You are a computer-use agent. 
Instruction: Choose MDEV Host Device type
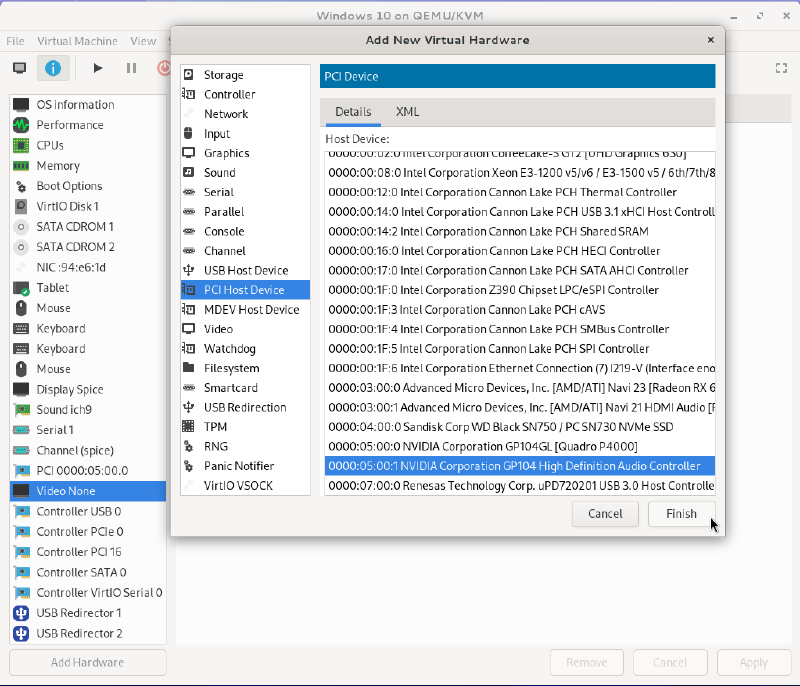tap(245, 310)
